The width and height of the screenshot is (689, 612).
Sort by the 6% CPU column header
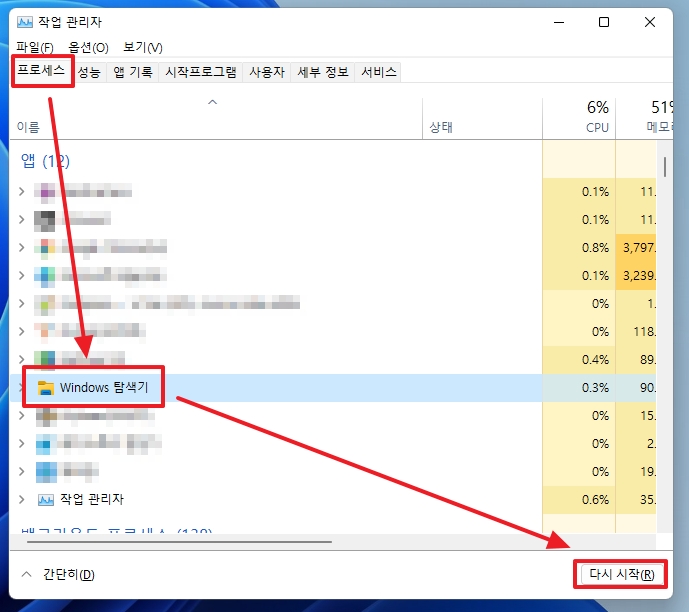coord(579,118)
